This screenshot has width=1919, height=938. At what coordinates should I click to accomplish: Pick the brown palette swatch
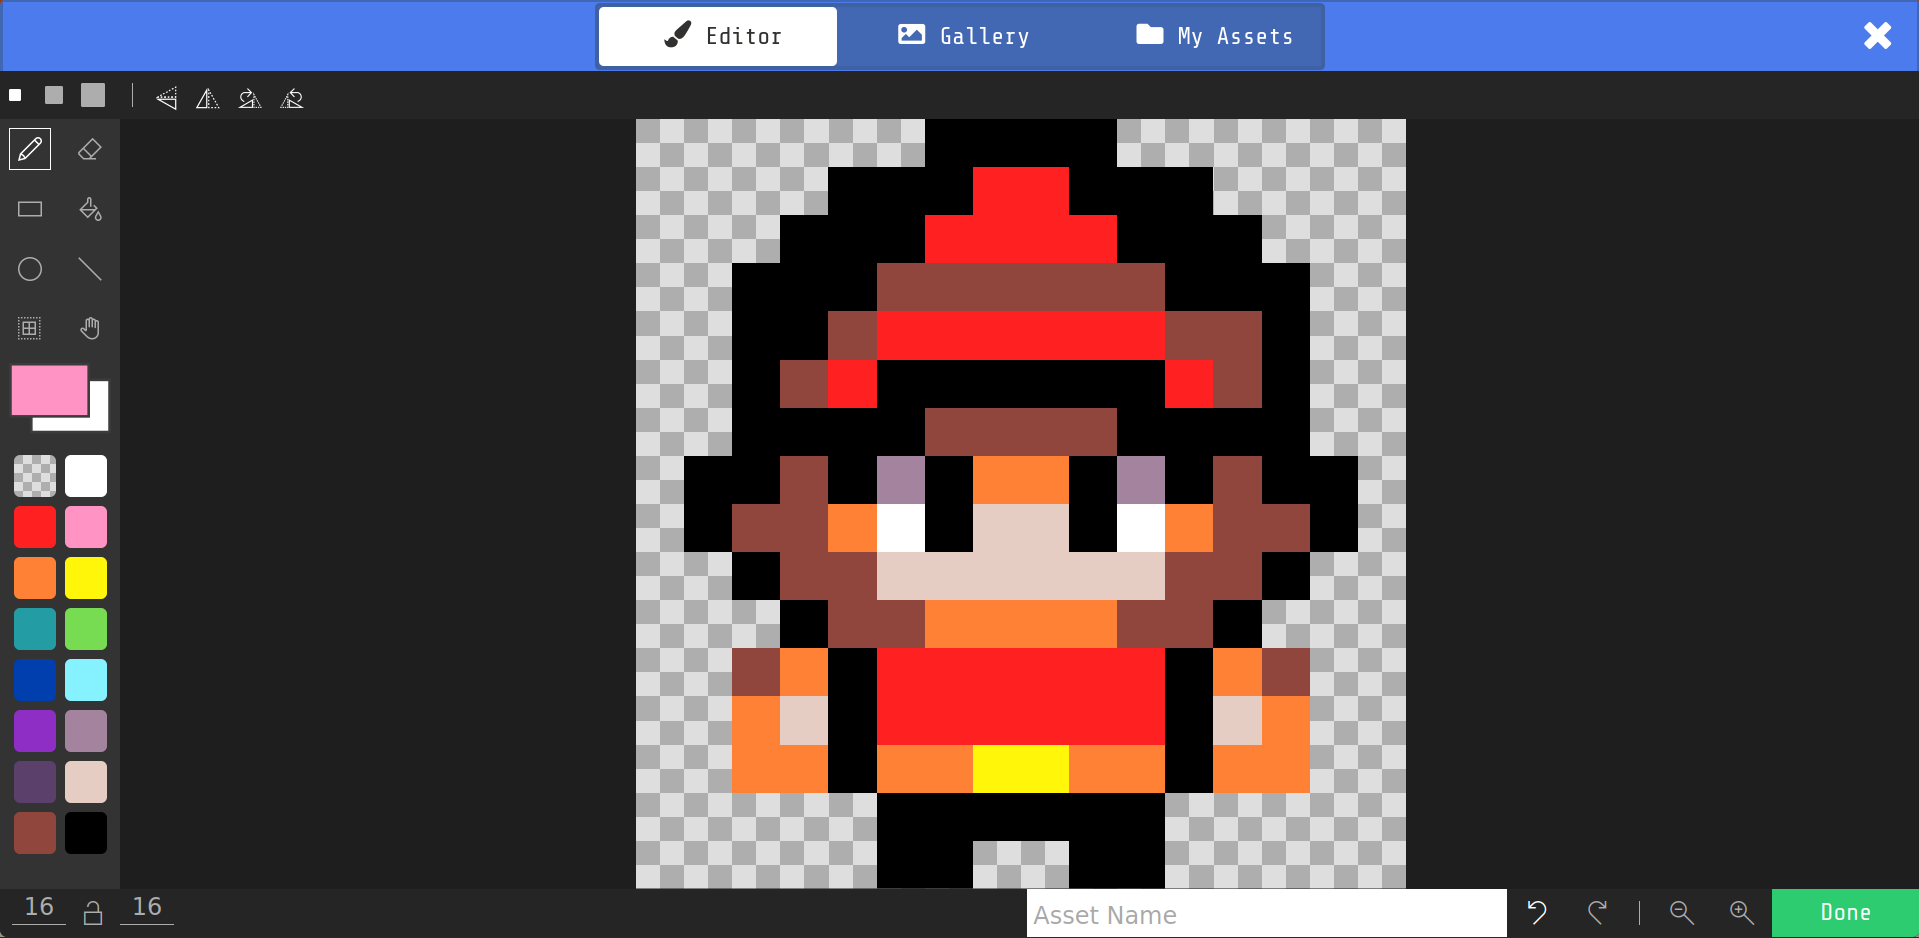click(35, 833)
